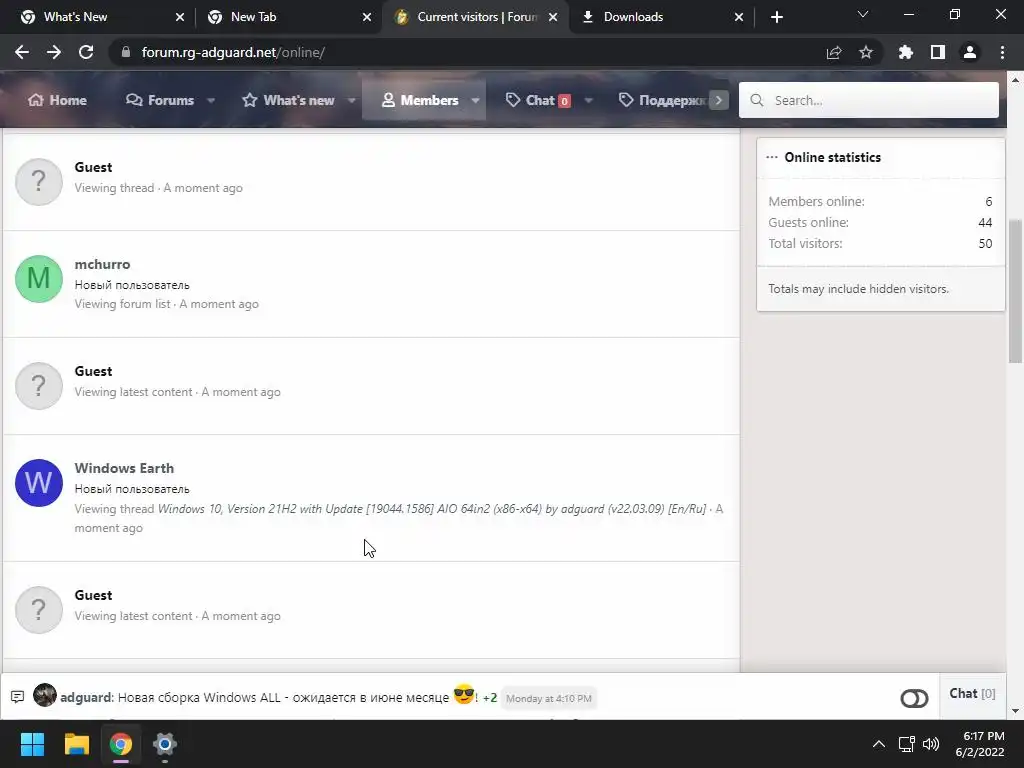Click the +2 reactions count
Screen dimensions: 1024x768
(490, 698)
